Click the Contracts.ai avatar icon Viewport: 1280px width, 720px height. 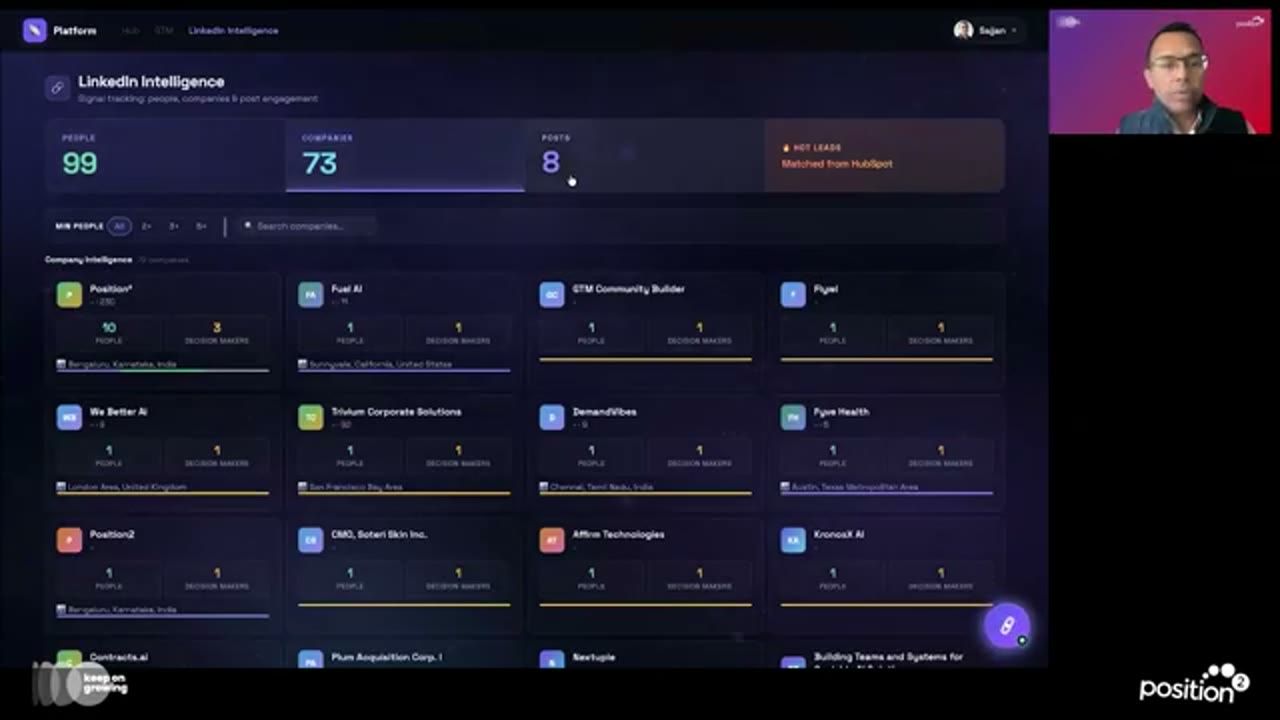pos(69,660)
